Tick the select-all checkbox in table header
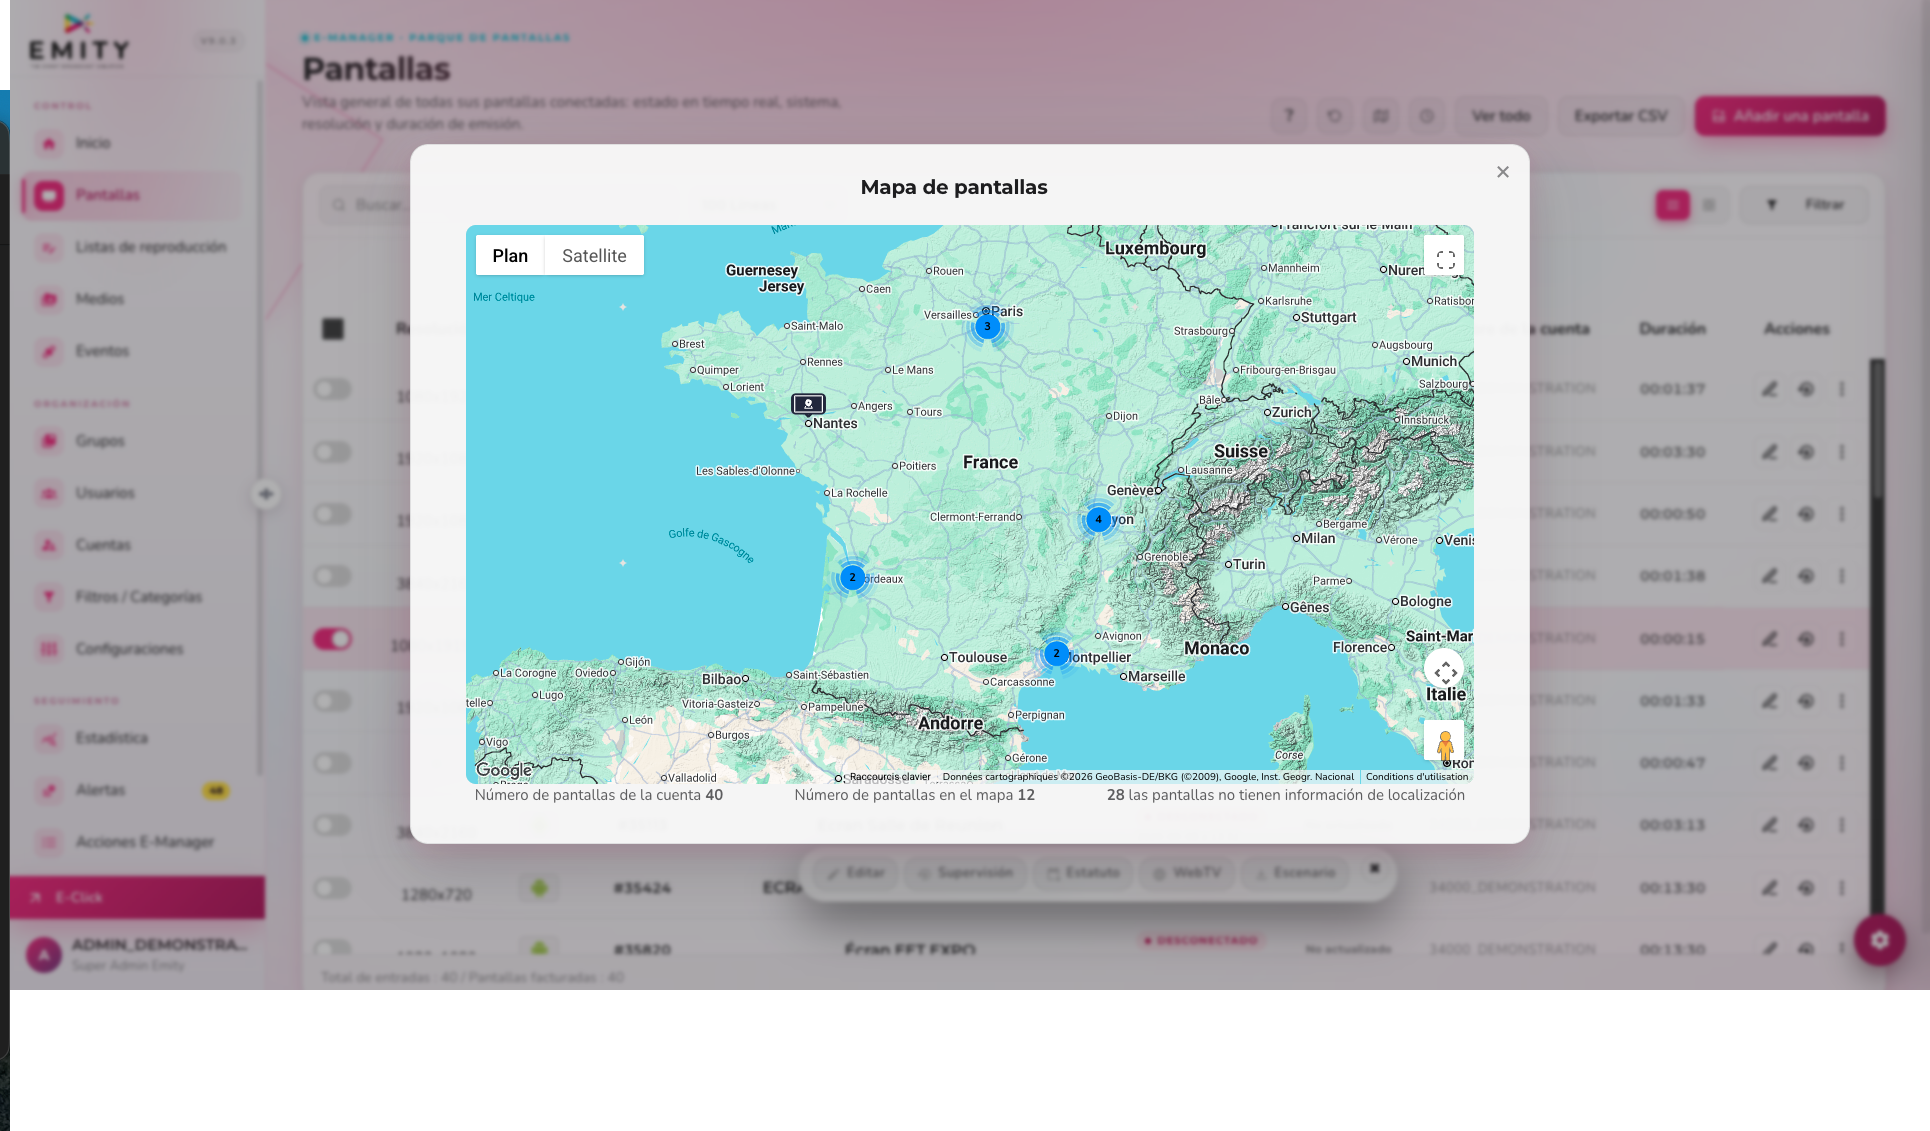The height and width of the screenshot is (1131, 1930). point(333,329)
